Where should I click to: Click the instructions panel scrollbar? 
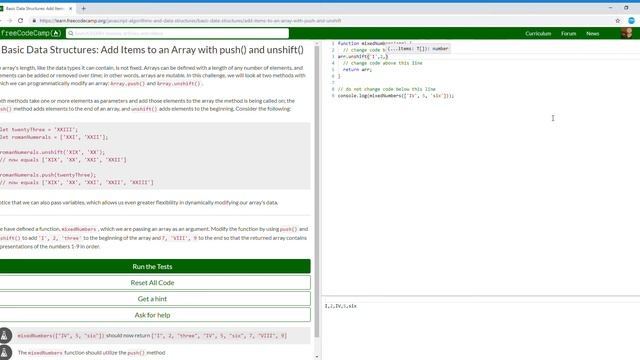coord(317,192)
